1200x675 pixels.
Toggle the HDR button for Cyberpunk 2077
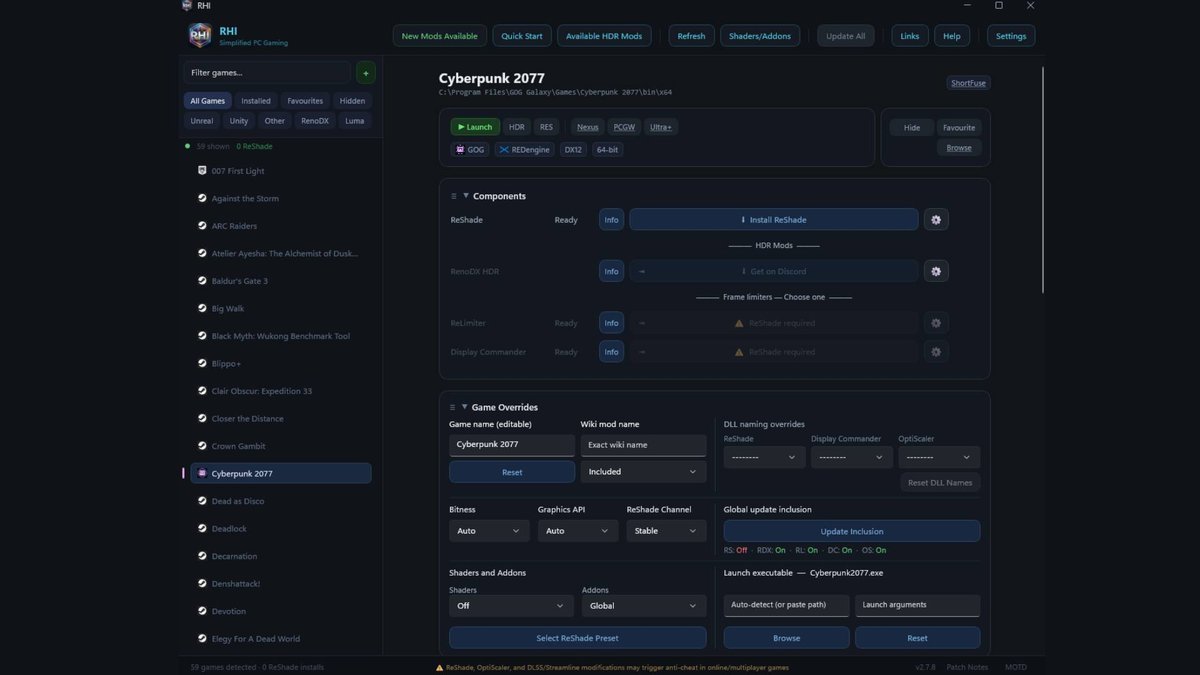click(x=516, y=127)
